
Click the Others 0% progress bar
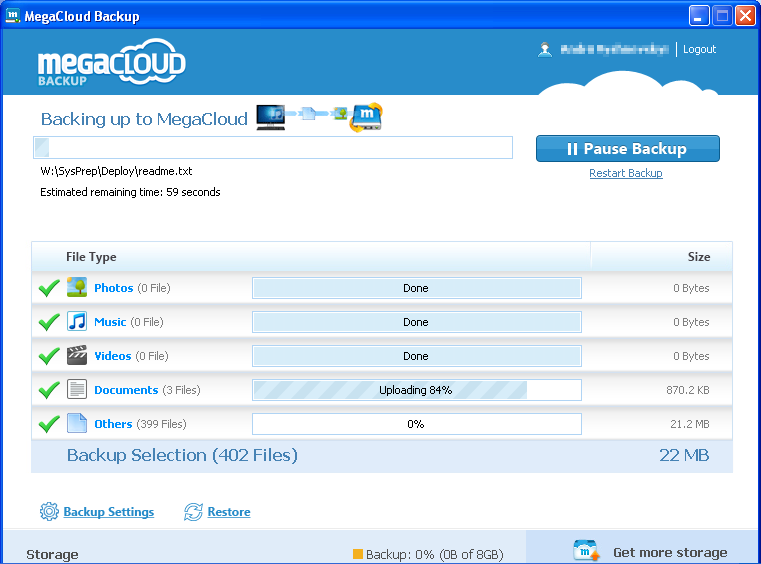tap(417, 424)
